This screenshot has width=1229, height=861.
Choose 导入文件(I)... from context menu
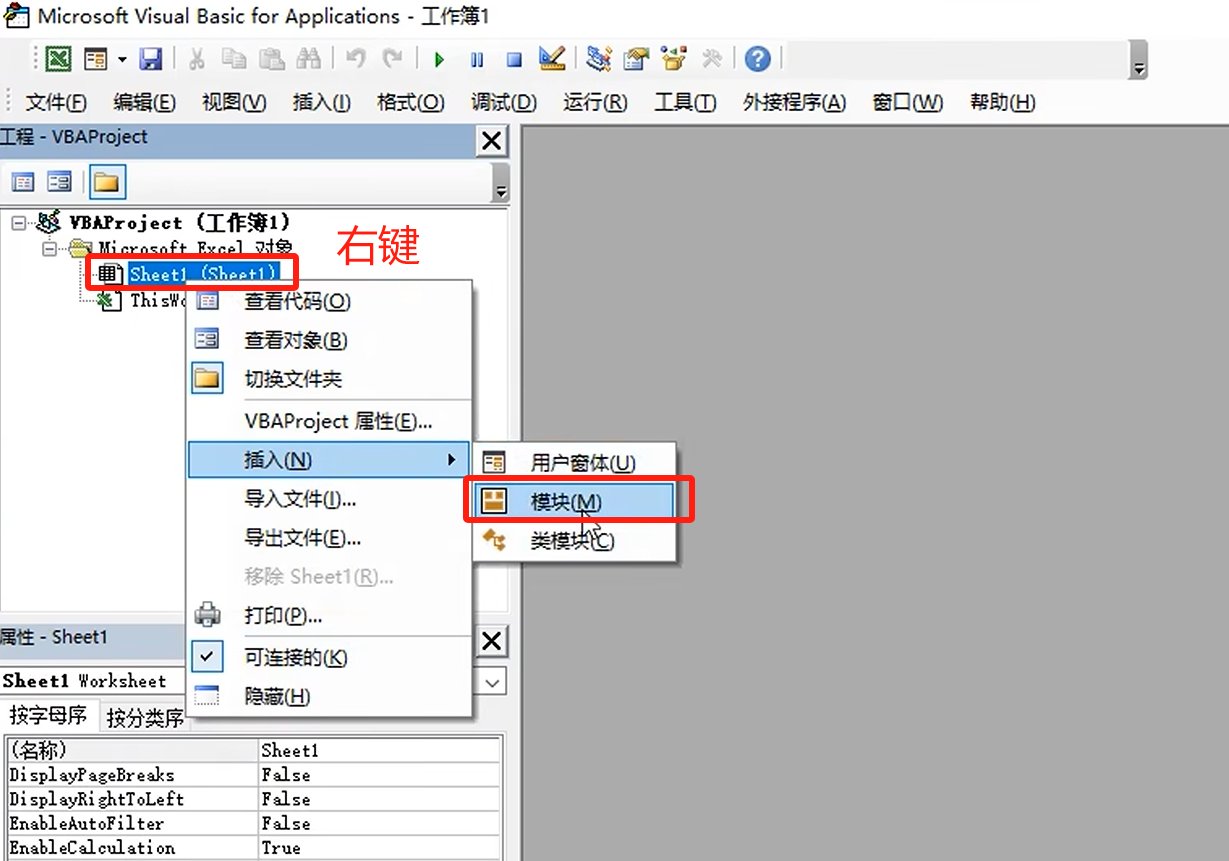tap(329, 499)
